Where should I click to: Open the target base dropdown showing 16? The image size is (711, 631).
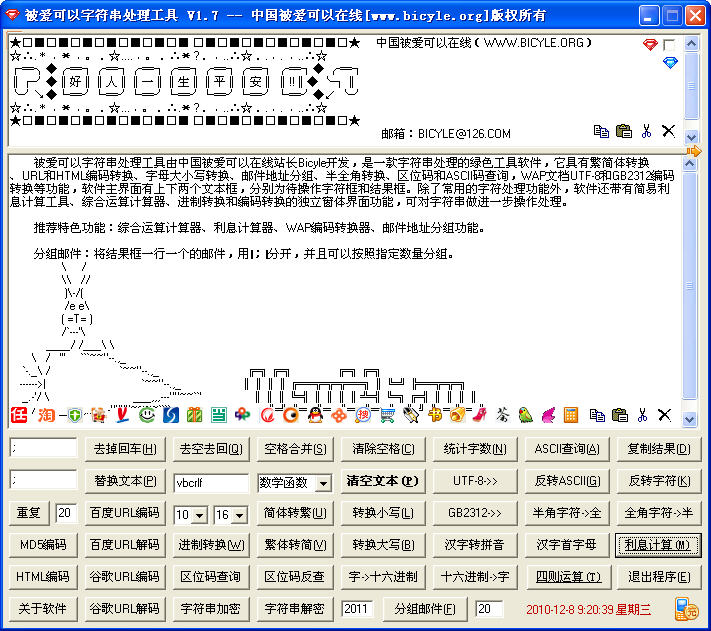click(x=239, y=515)
